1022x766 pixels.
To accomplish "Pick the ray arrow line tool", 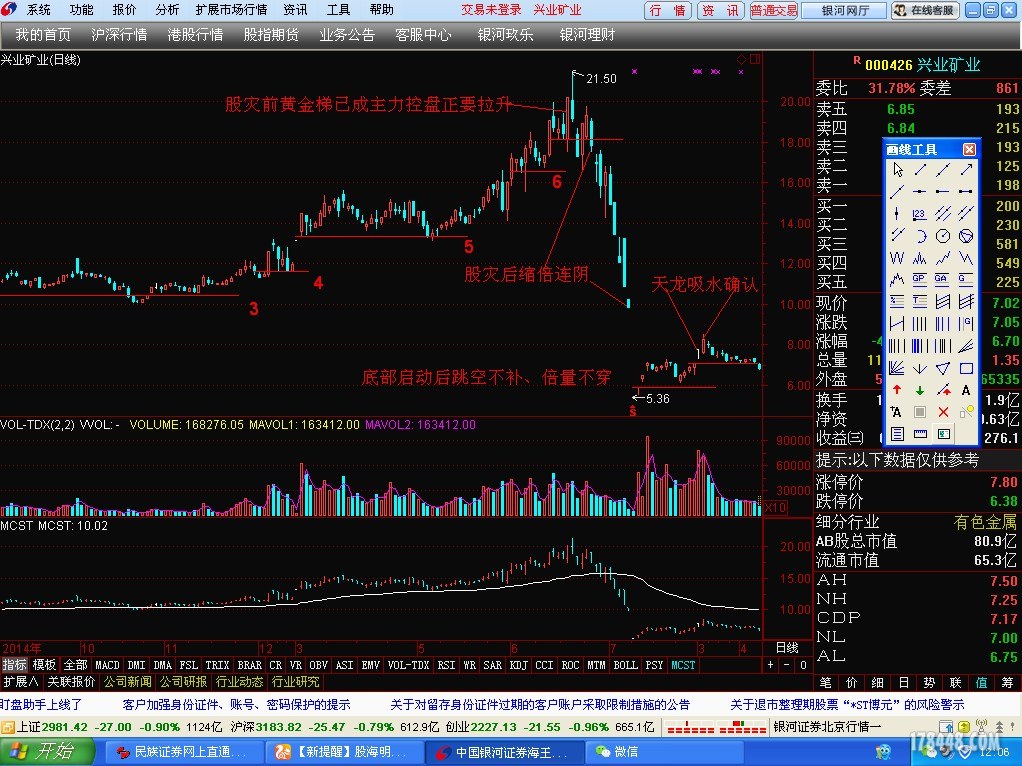I will coord(966,170).
